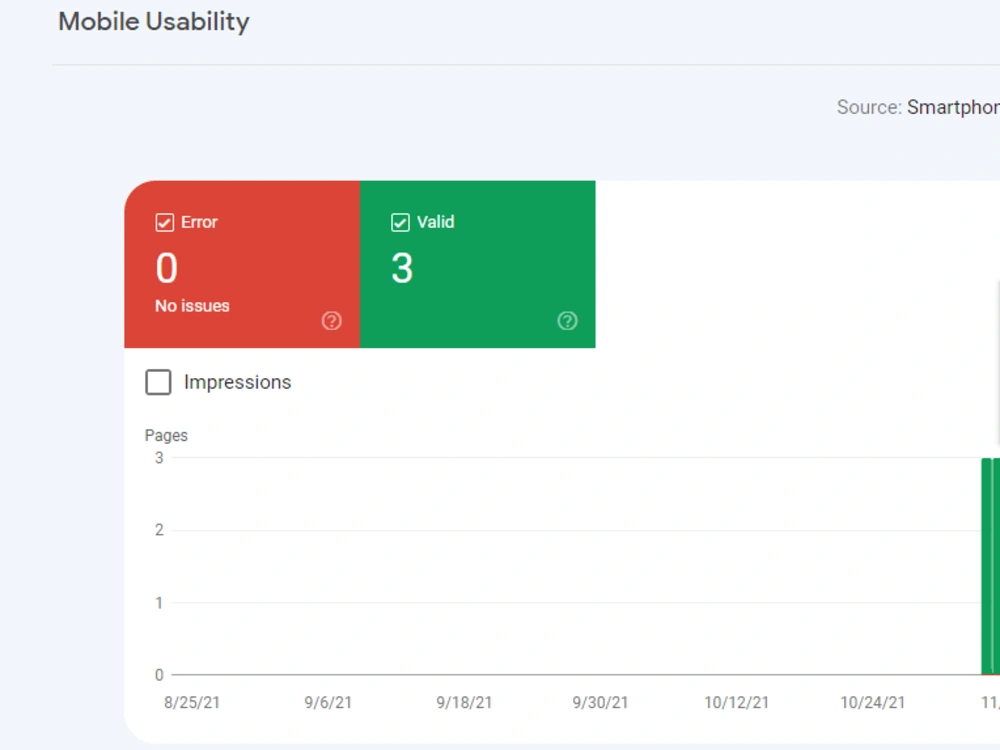Click the 9/18/21 date label

[x=464, y=703]
